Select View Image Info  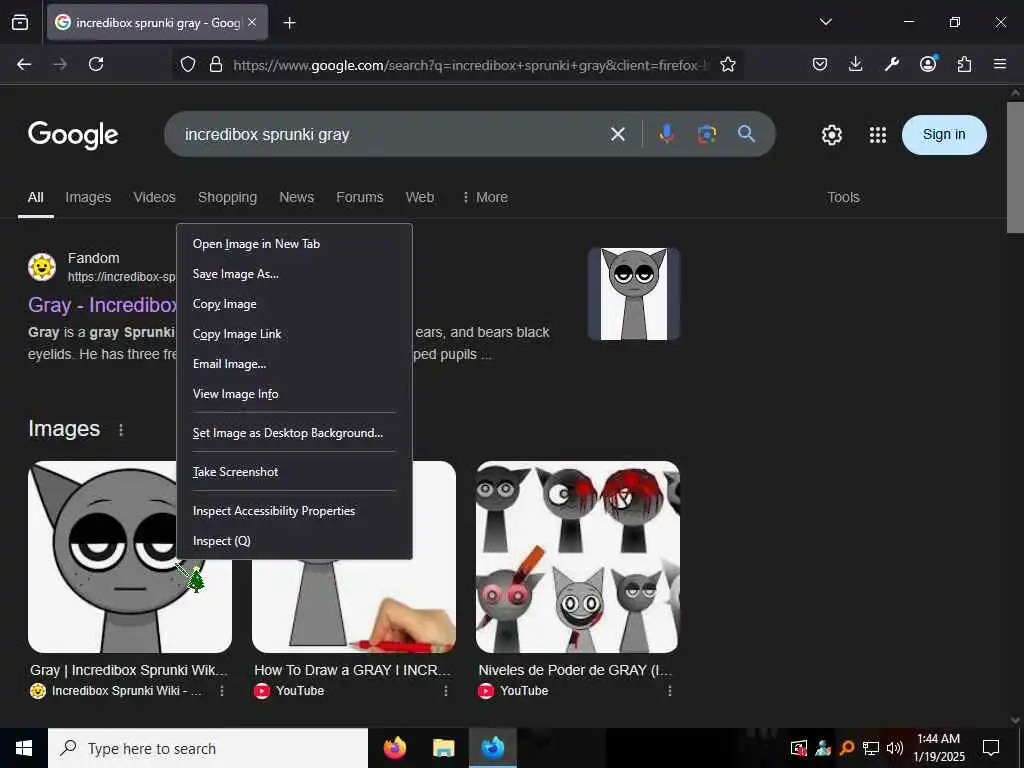(x=294, y=394)
